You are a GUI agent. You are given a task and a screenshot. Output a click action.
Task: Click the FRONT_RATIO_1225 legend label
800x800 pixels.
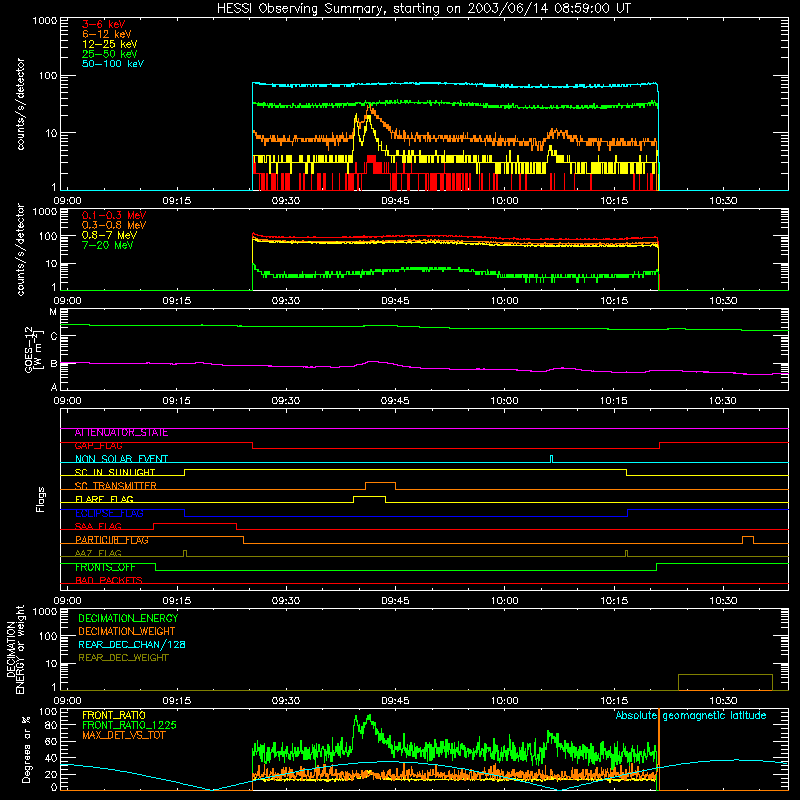(x=129, y=725)
